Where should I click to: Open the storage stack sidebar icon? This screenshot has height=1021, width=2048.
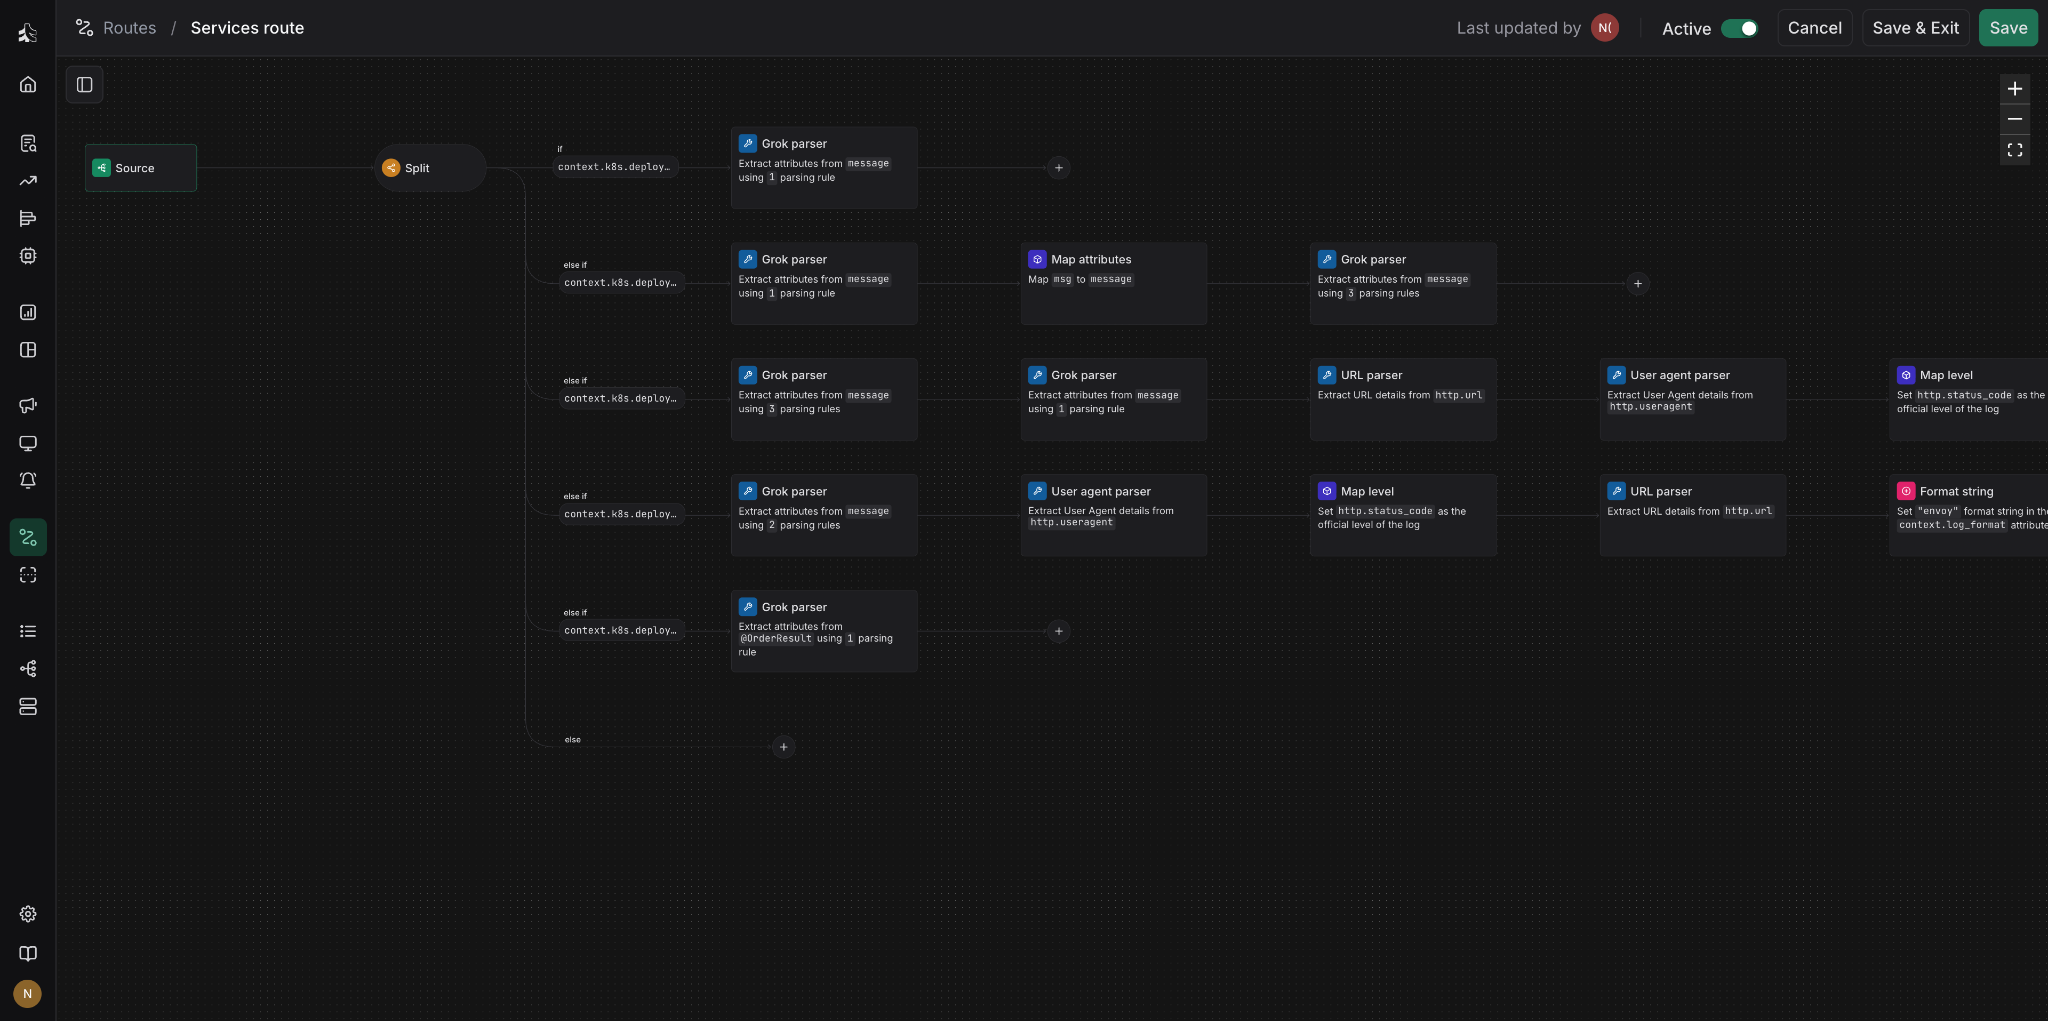coord(28,707)
